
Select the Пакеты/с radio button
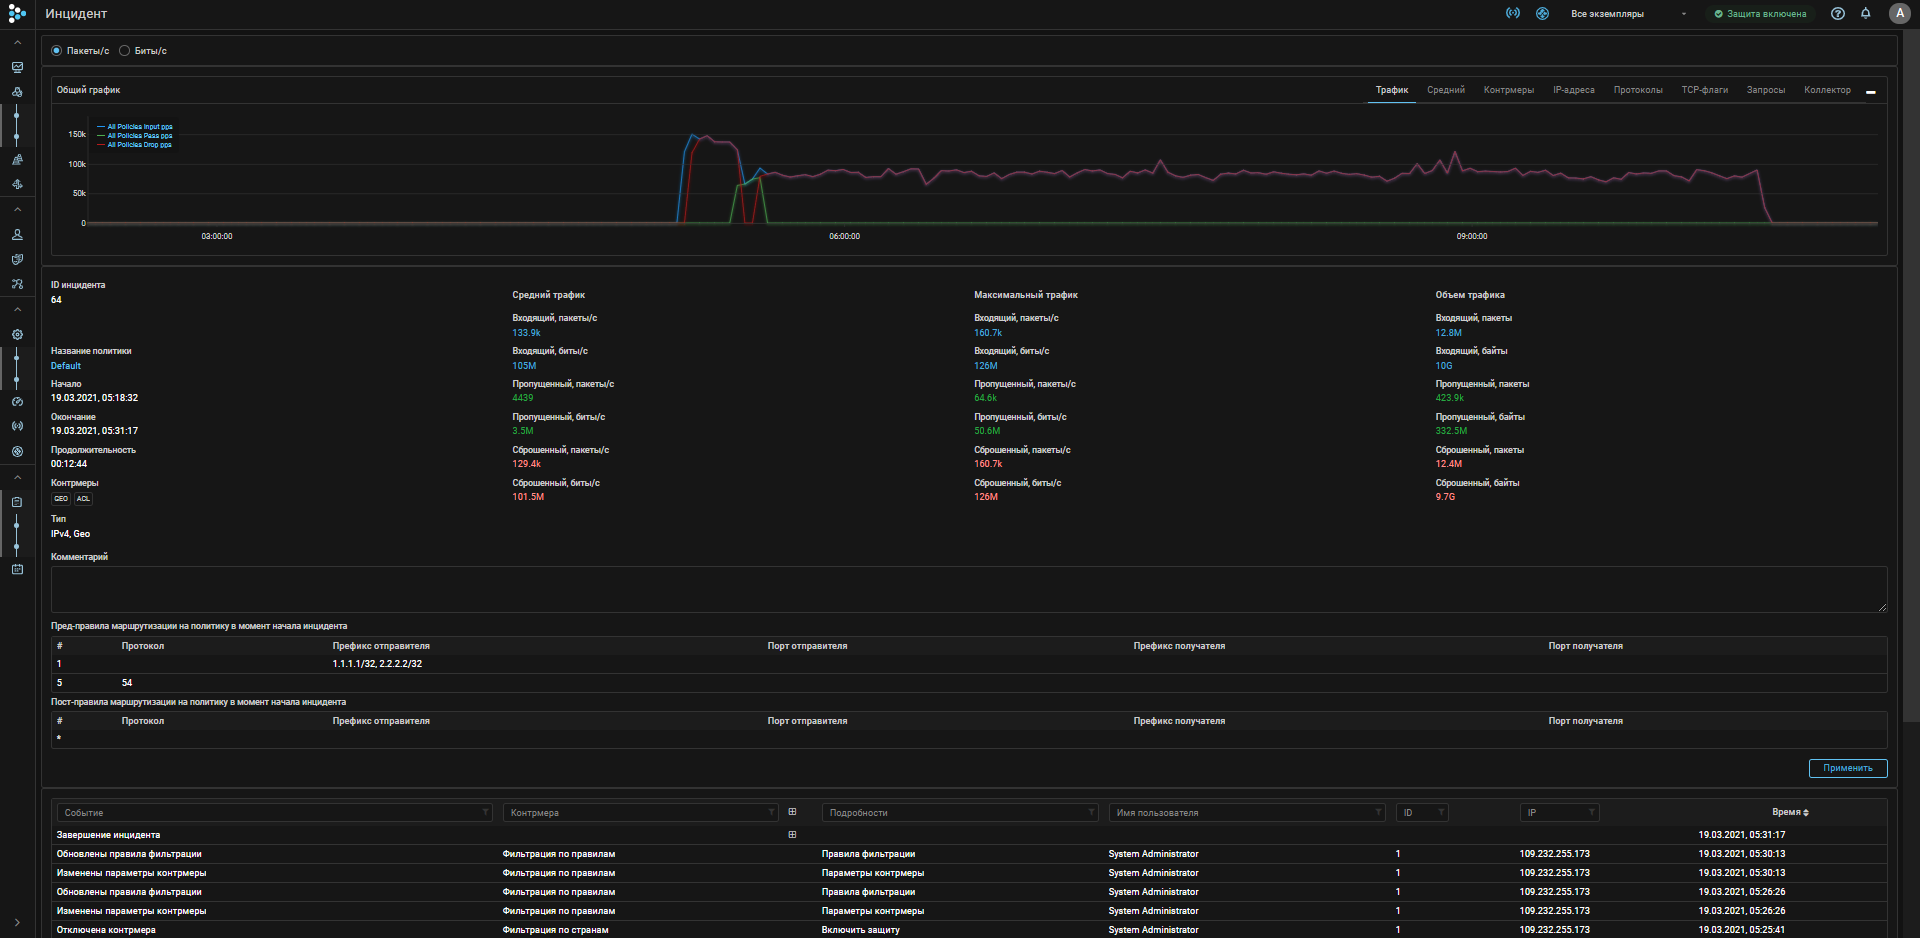[x=57, y=51]
